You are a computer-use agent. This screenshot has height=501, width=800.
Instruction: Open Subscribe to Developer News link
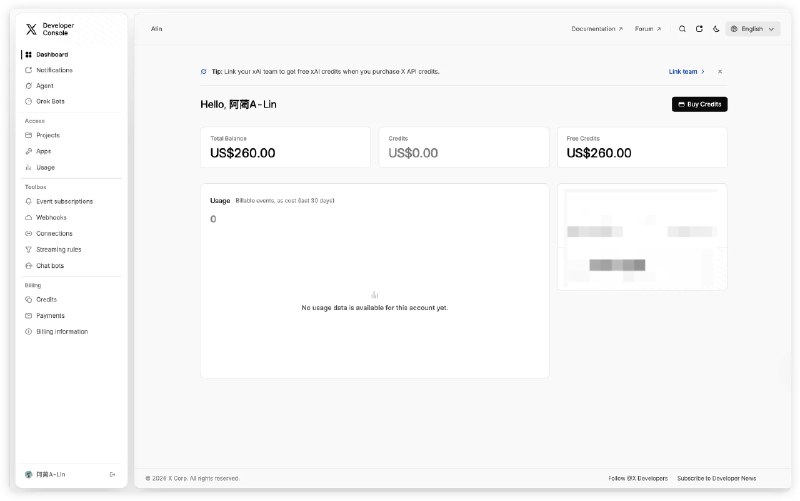pyautogui.click(x=716, y=479)
